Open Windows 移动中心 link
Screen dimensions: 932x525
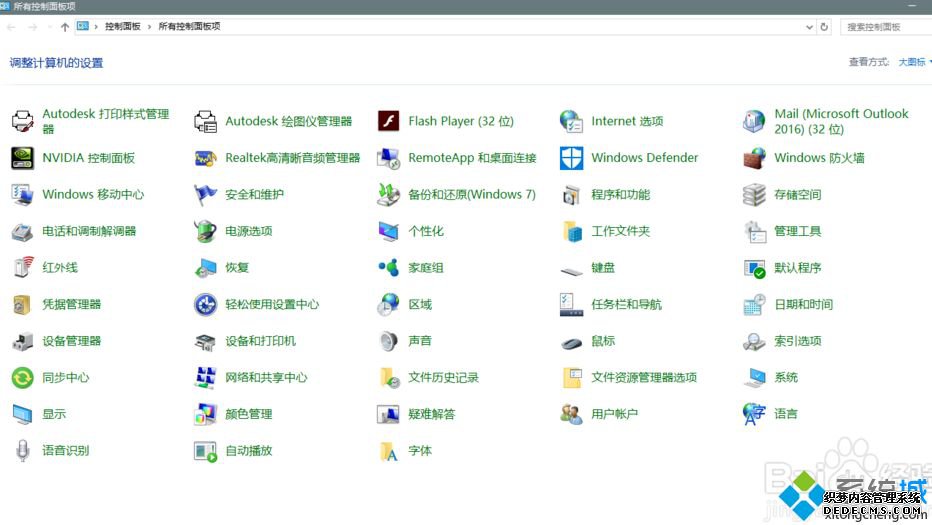coord(93,194)
